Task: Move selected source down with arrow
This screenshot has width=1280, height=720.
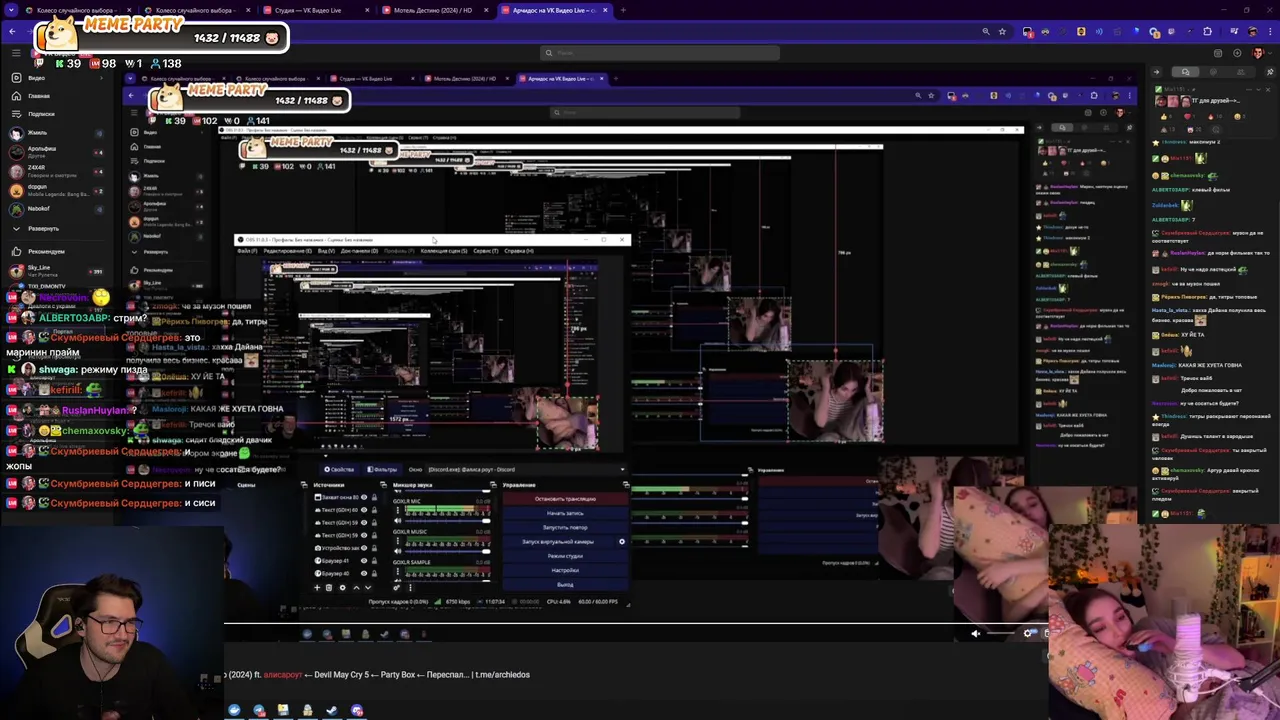Action: click(x=366, y=588)
